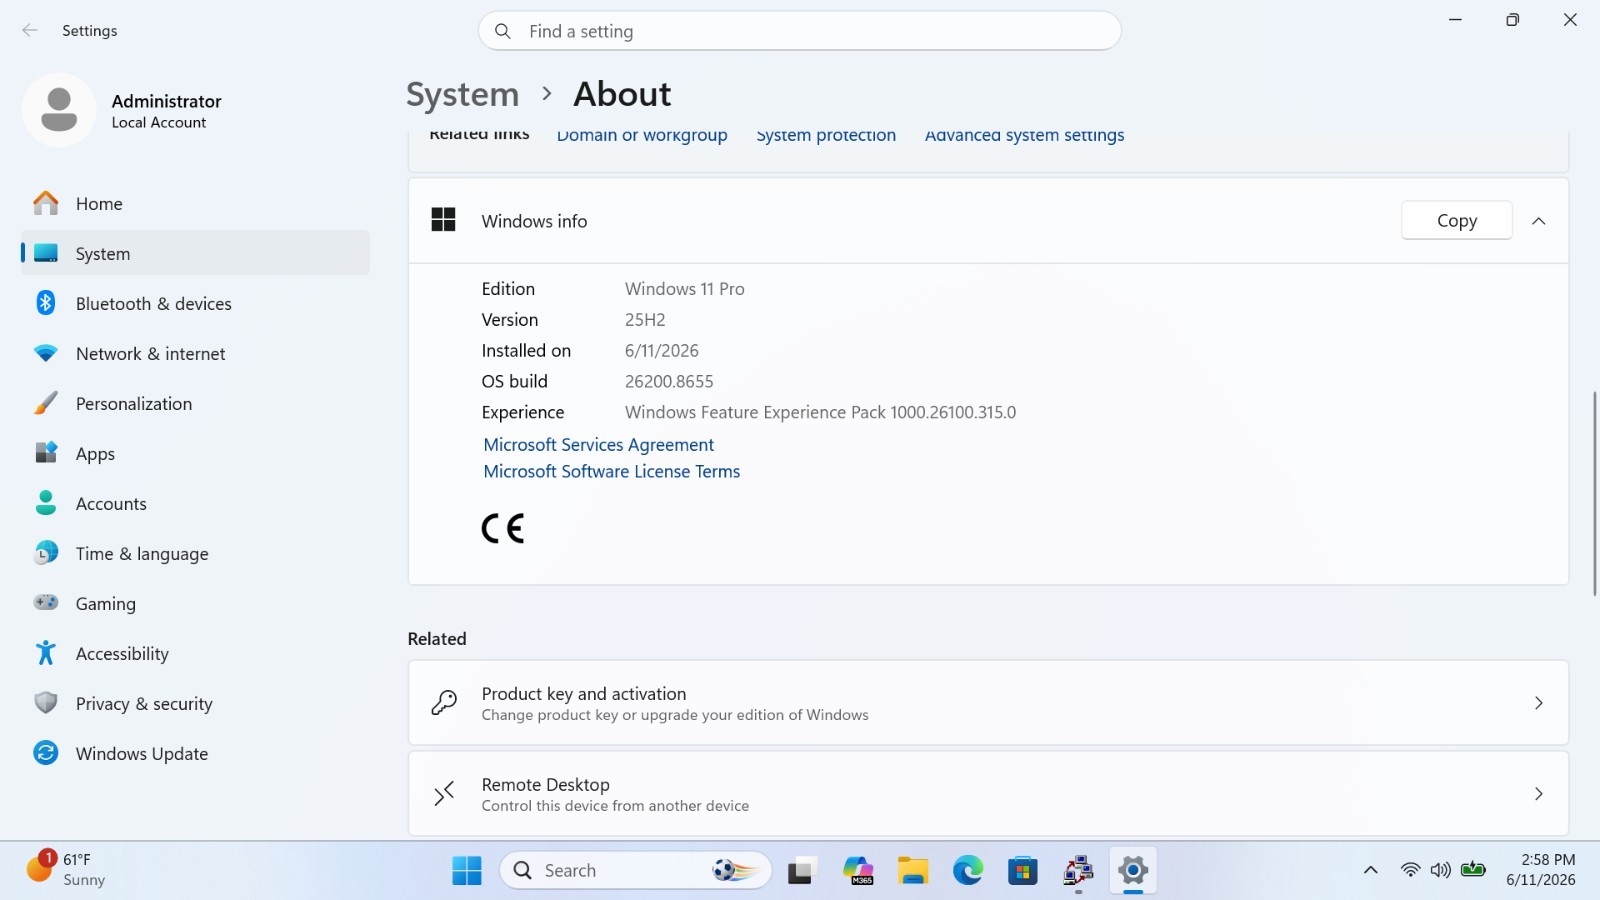The width and height of the screenshot is (1600, 900).
Task: Click the Settings gear in the taskbar
Action: point(1133,871)
